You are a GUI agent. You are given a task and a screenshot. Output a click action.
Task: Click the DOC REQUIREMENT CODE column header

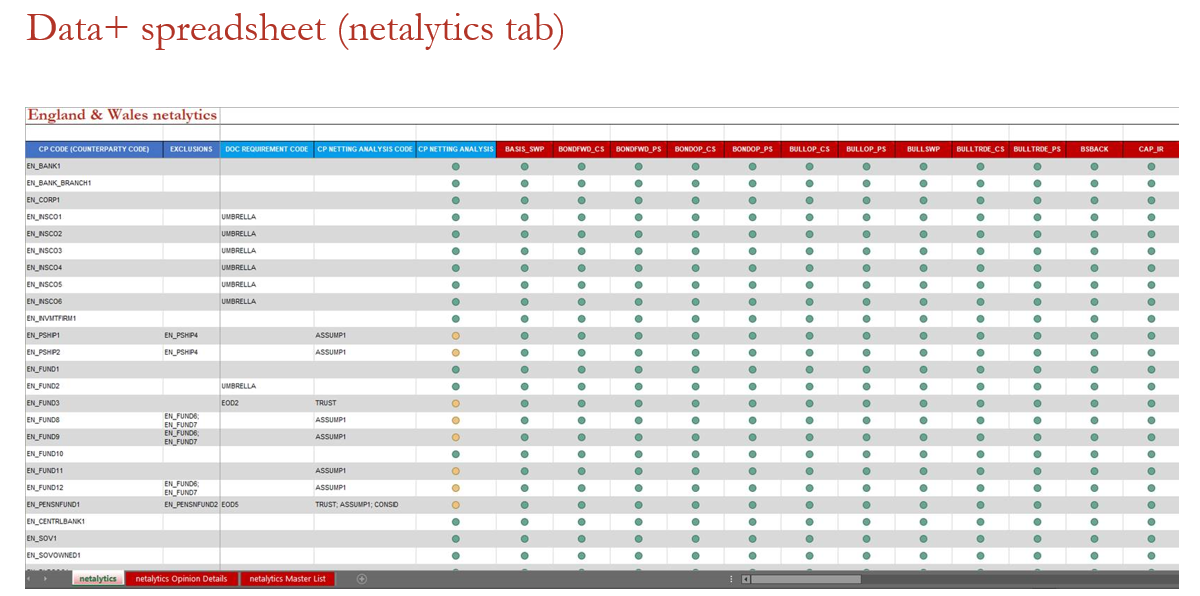click(267, 149)
